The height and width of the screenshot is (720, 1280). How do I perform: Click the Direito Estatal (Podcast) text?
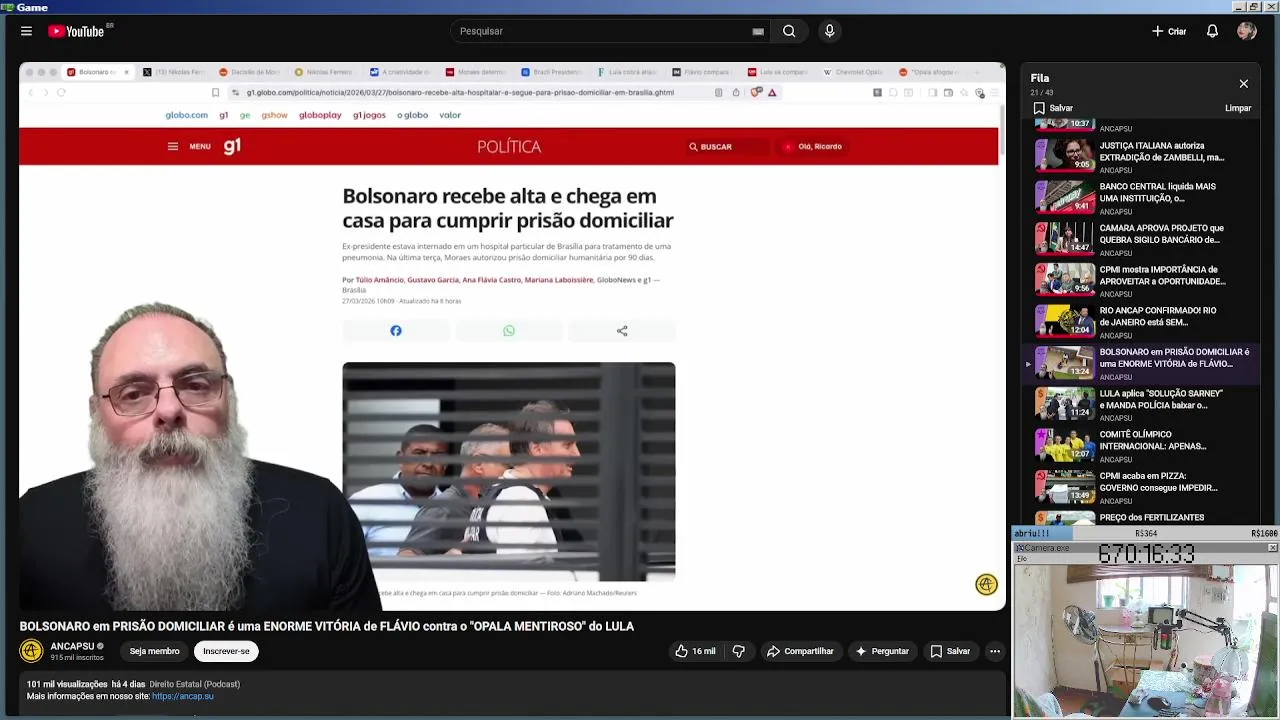(195, 684)
